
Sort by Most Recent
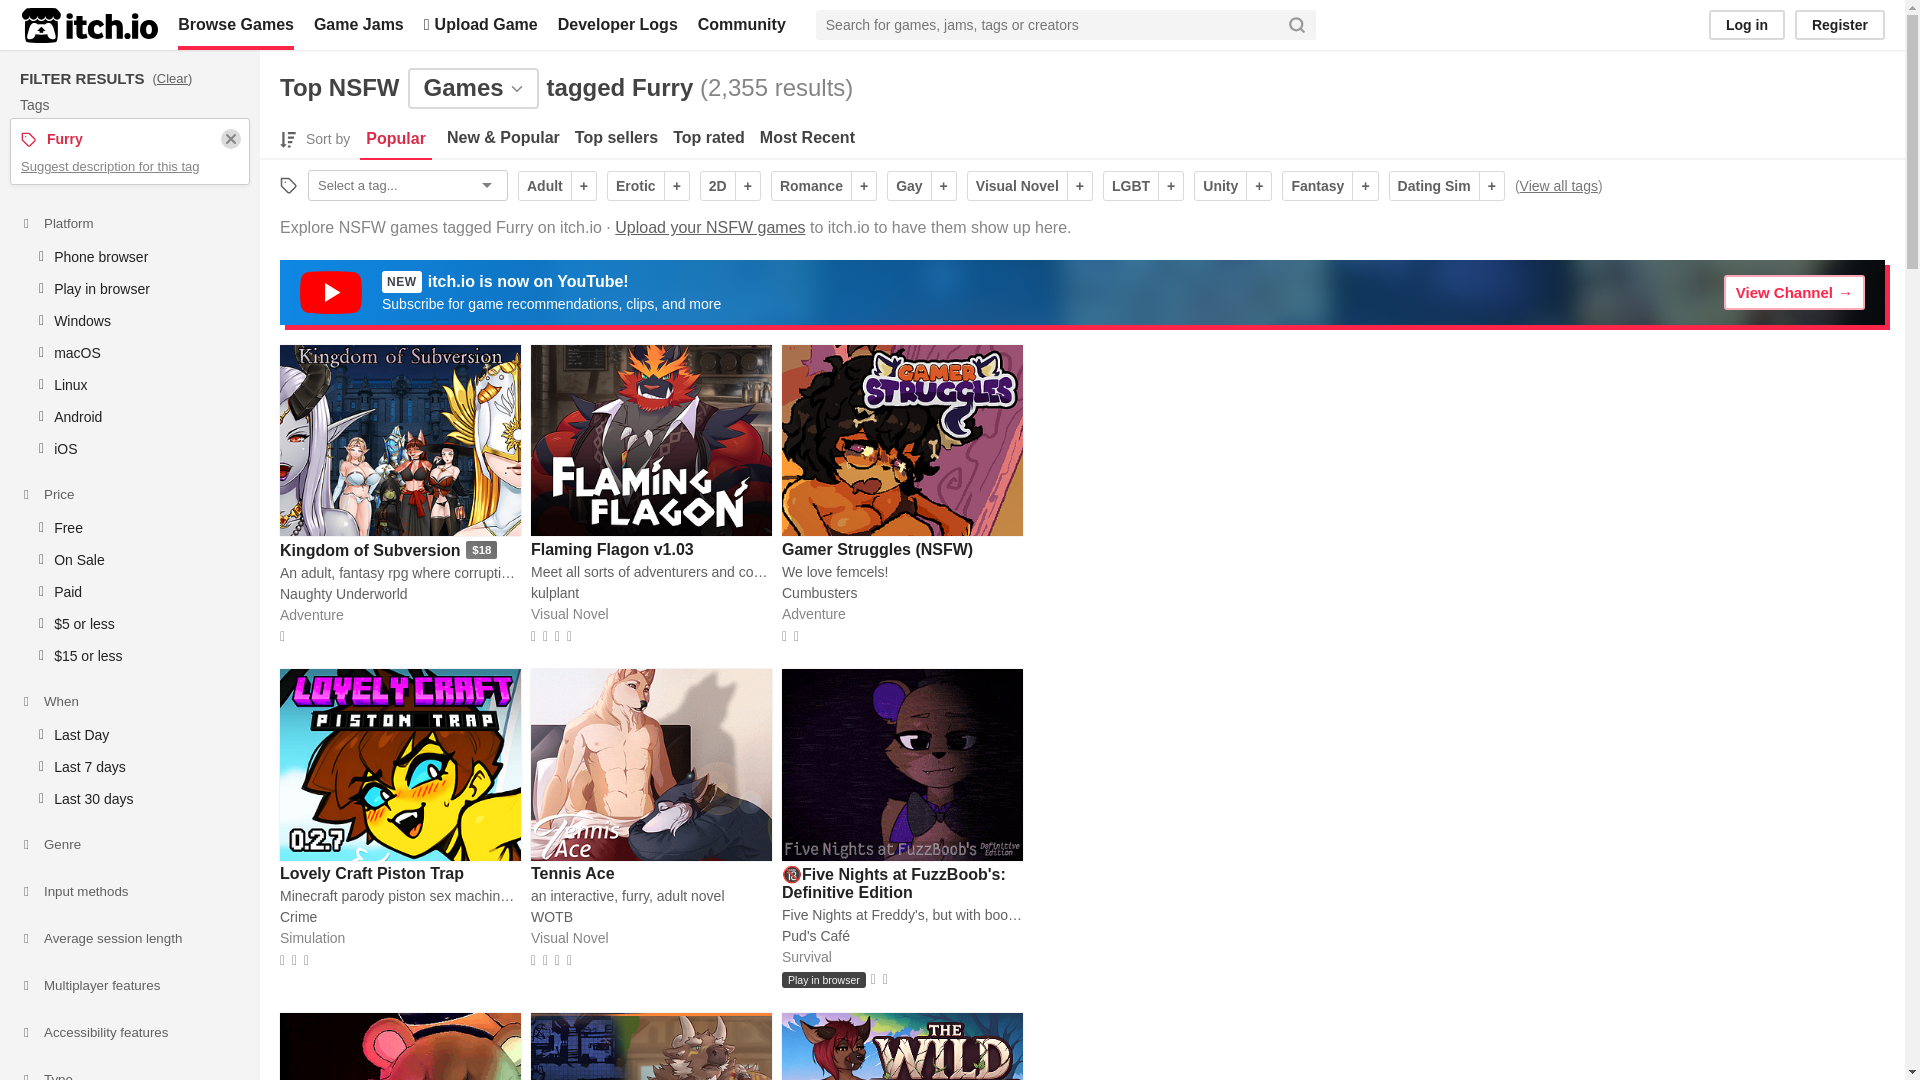(x=807, y=138)
